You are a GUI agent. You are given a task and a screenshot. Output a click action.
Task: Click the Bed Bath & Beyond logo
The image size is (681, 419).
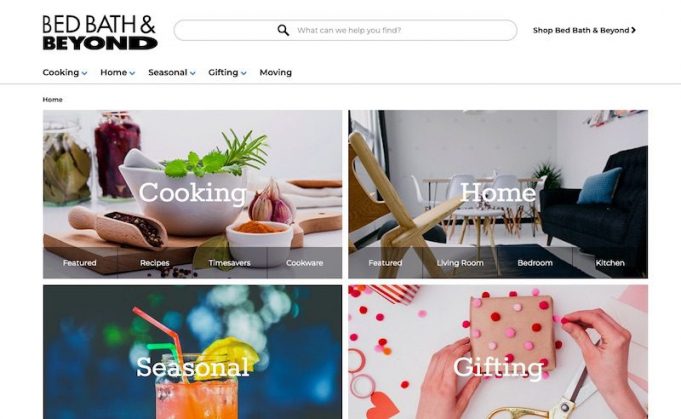pyautogui.click(x=99, y=33)
